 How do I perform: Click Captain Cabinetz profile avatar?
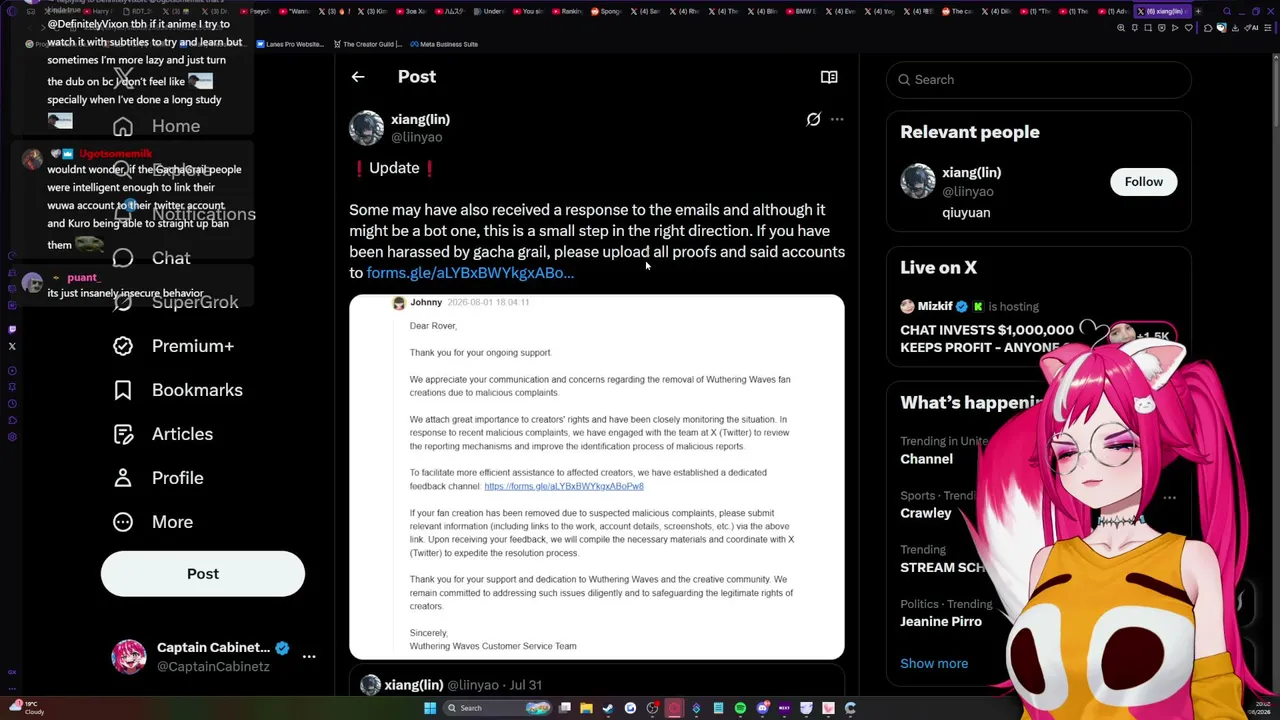point(129,657)
